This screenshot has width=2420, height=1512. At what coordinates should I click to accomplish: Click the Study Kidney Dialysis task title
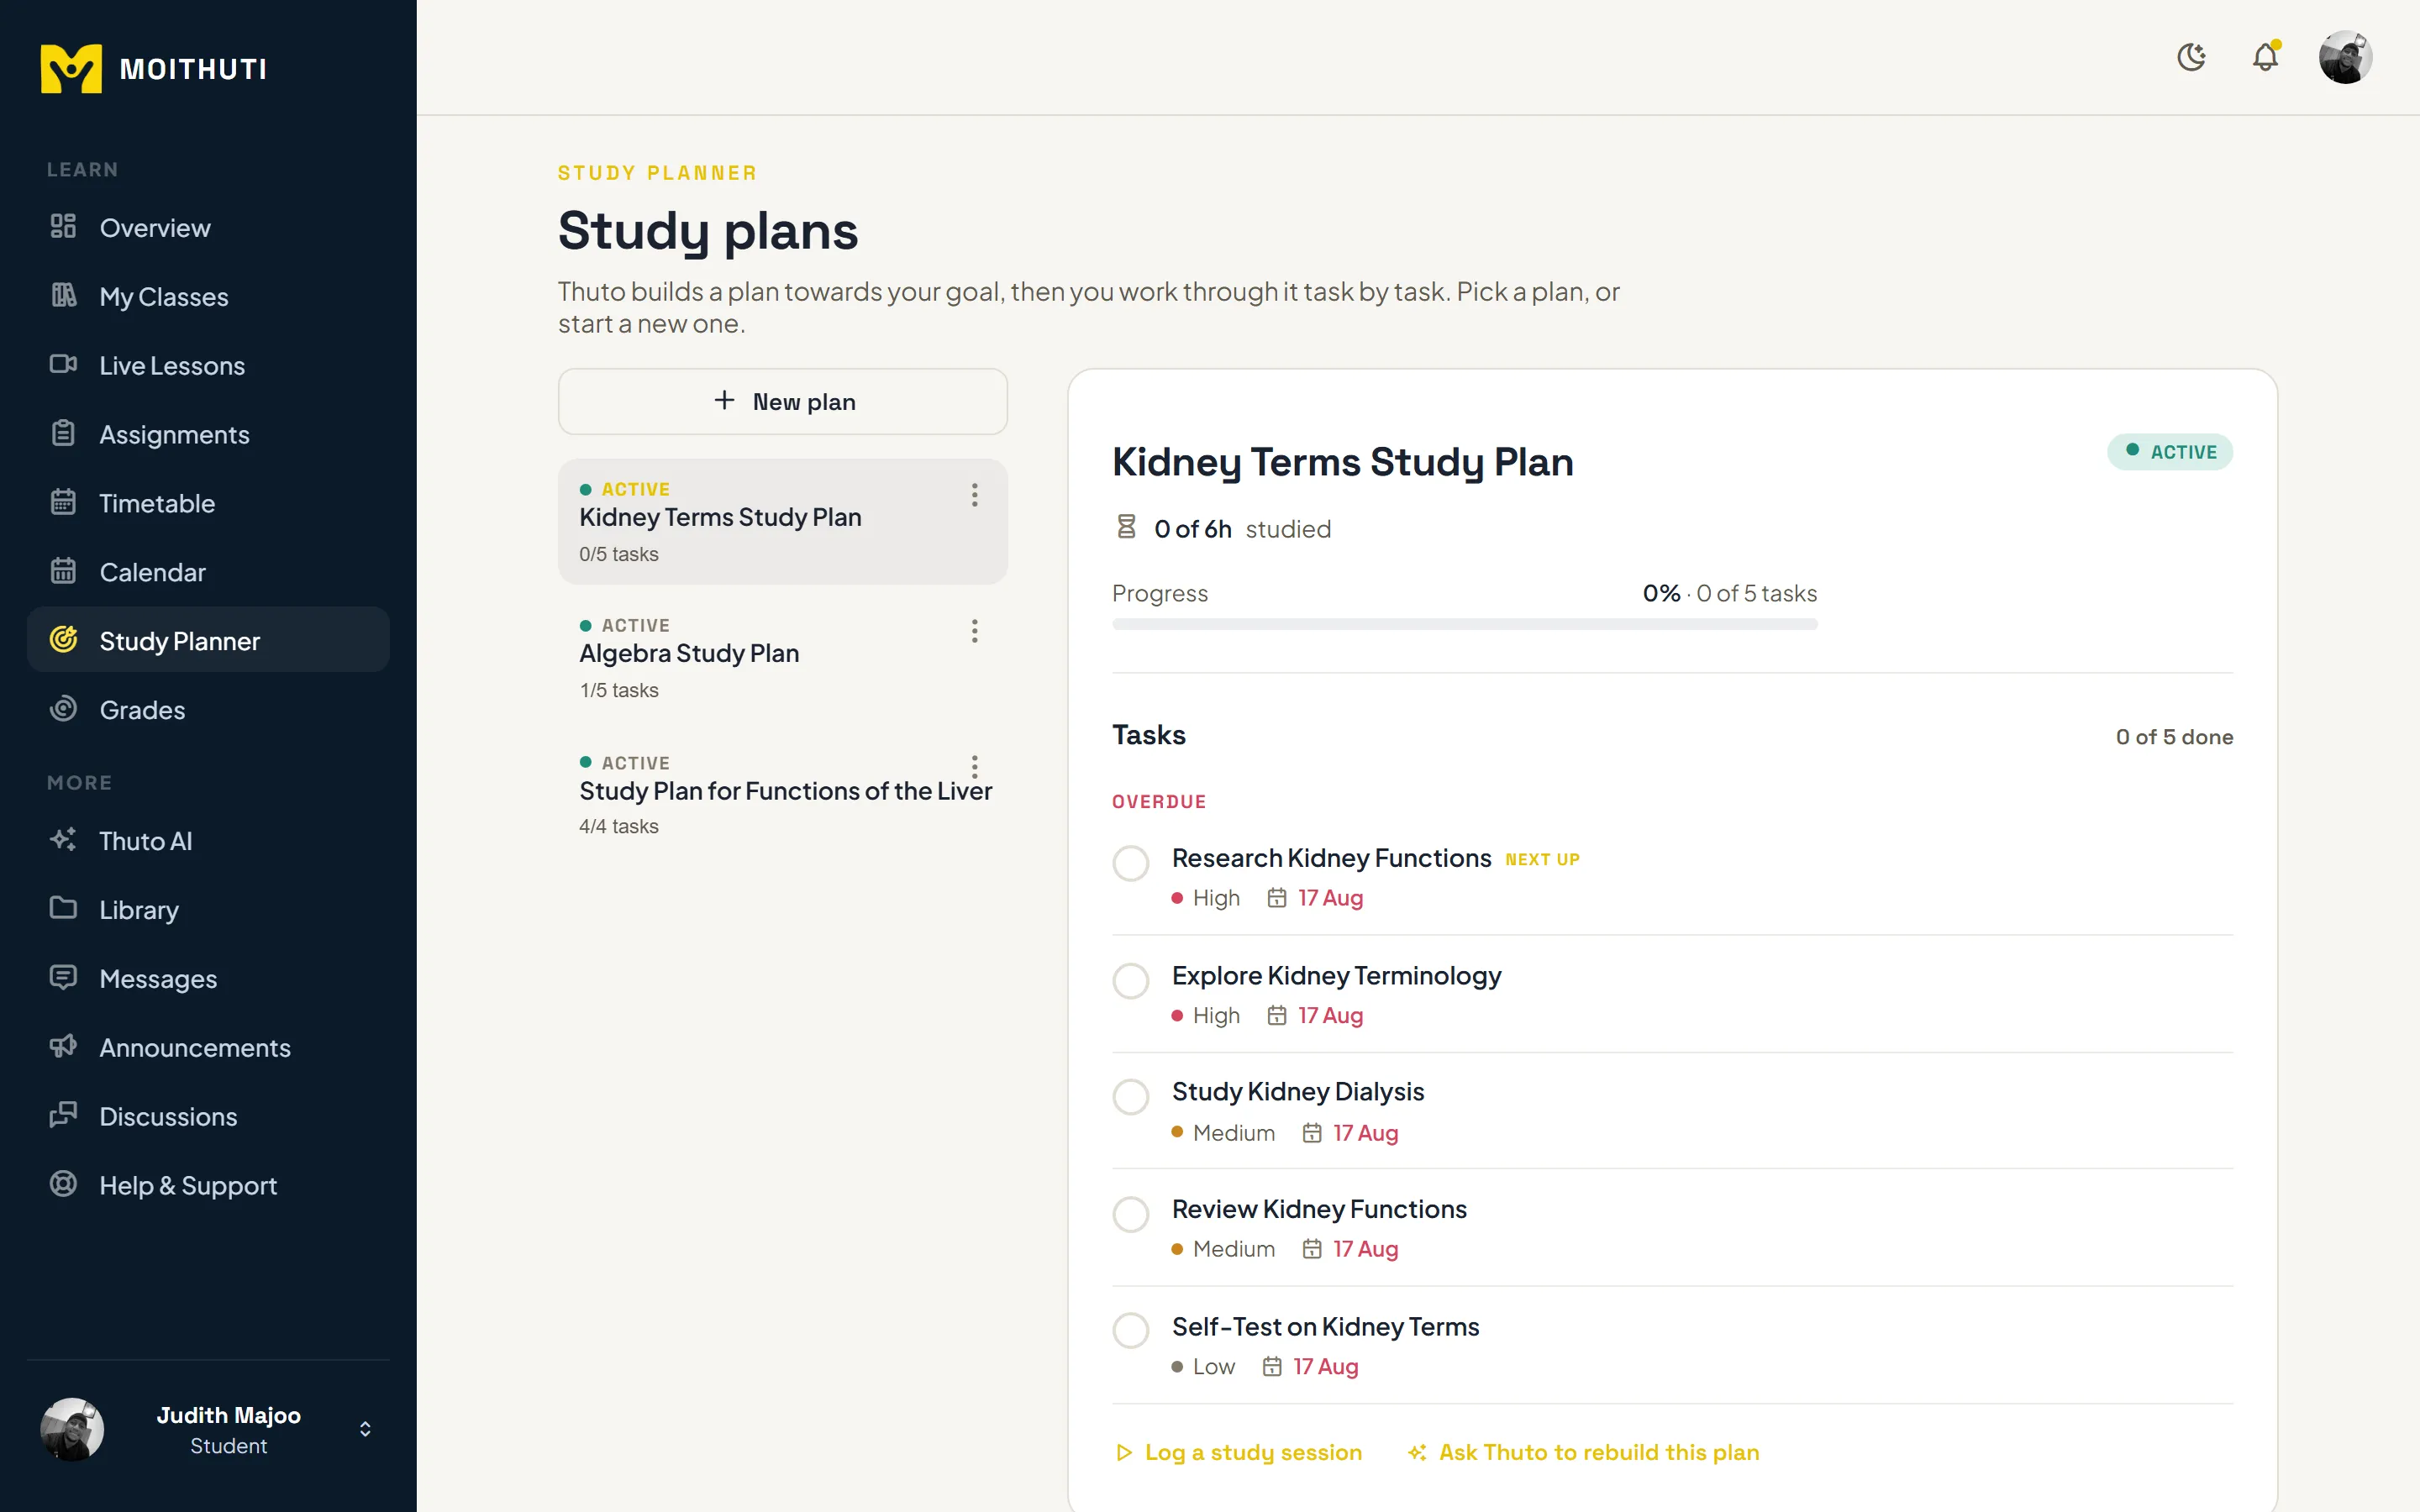[x=1298, y=1091]
